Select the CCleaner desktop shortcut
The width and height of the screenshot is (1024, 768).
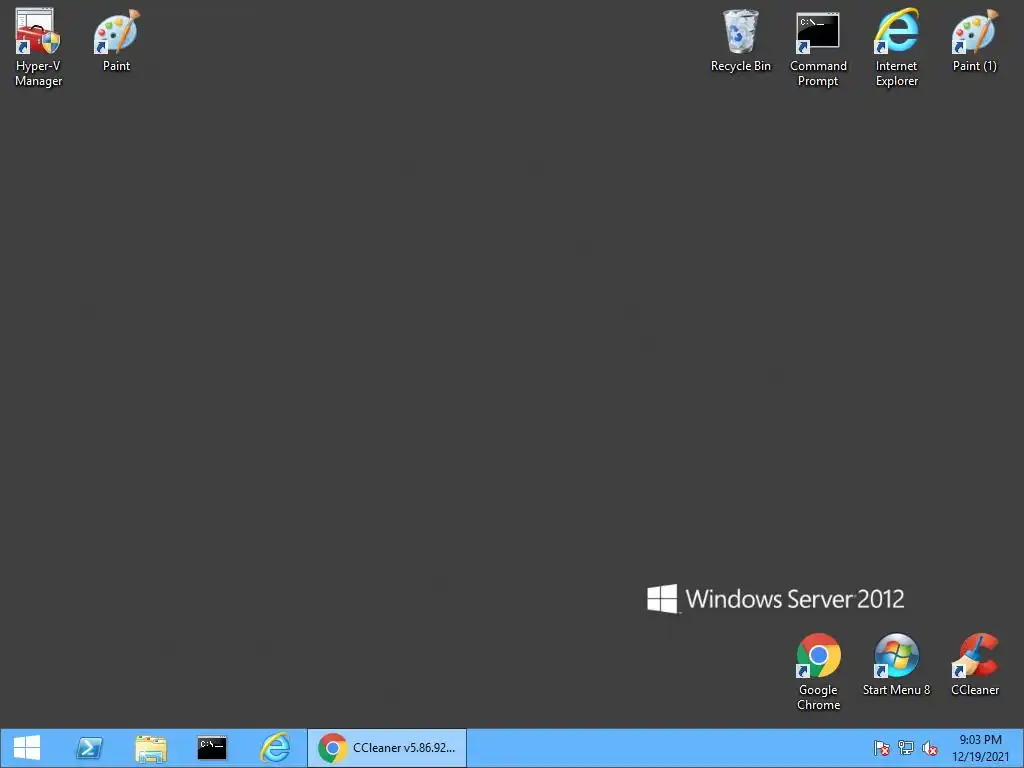975,664
